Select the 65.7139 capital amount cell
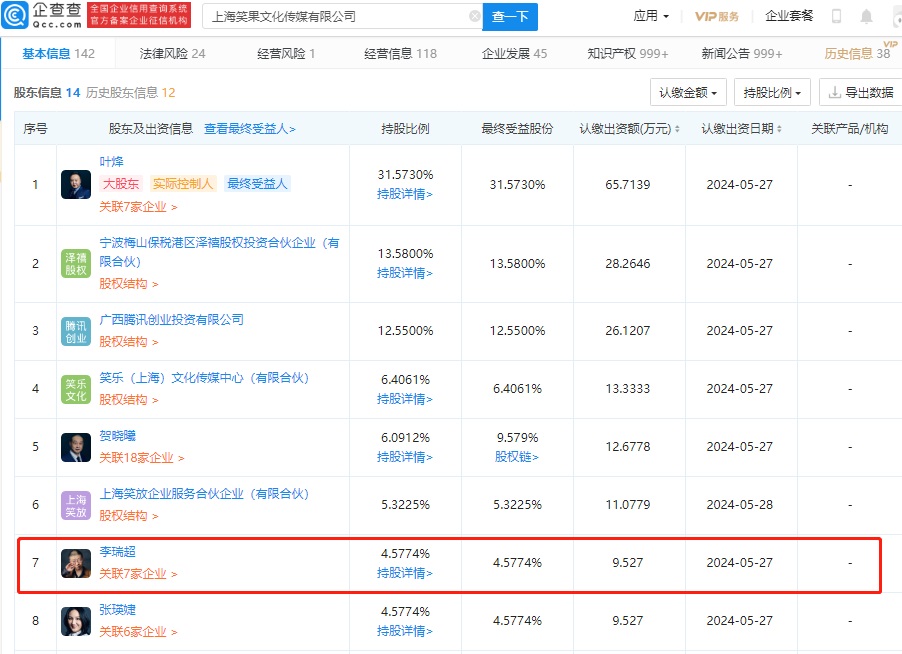902x654 pixels. point(628,185)
